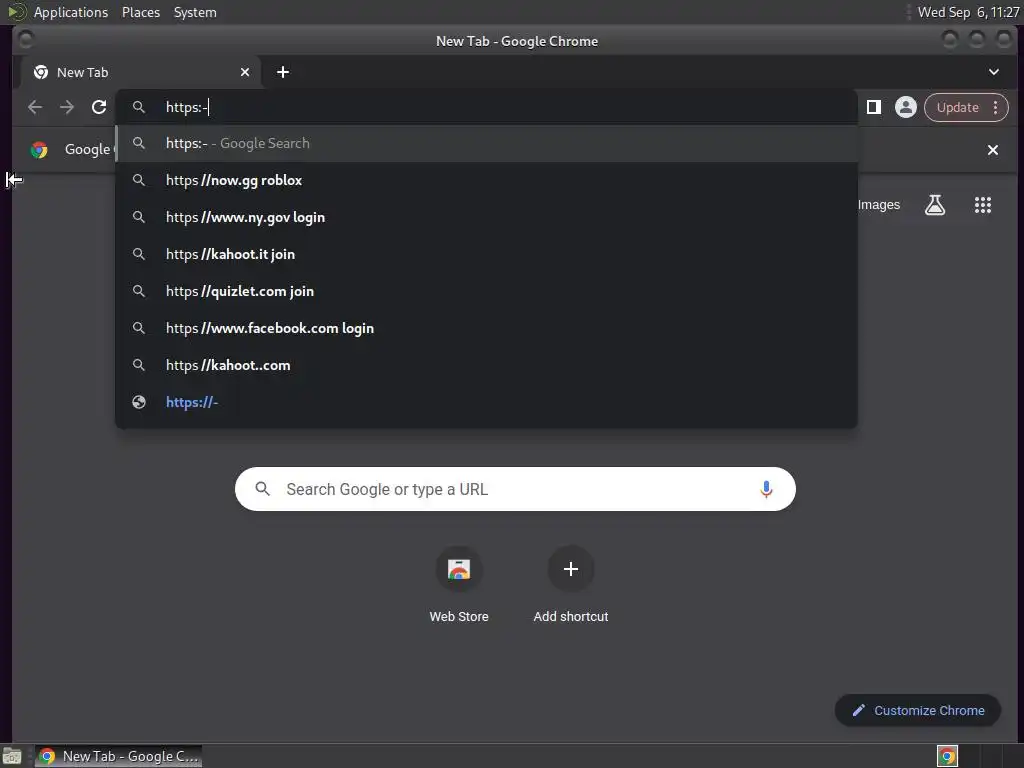The width and height of the screenshot is (1024, 768).
Task: Click the Chrome workspace icon in the bottom panel
Action: [947, 756]
